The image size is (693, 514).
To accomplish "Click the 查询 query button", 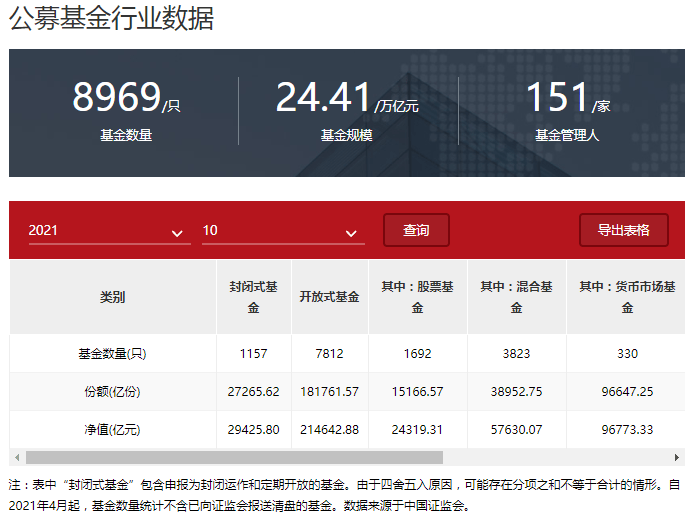I will point(416,230).
